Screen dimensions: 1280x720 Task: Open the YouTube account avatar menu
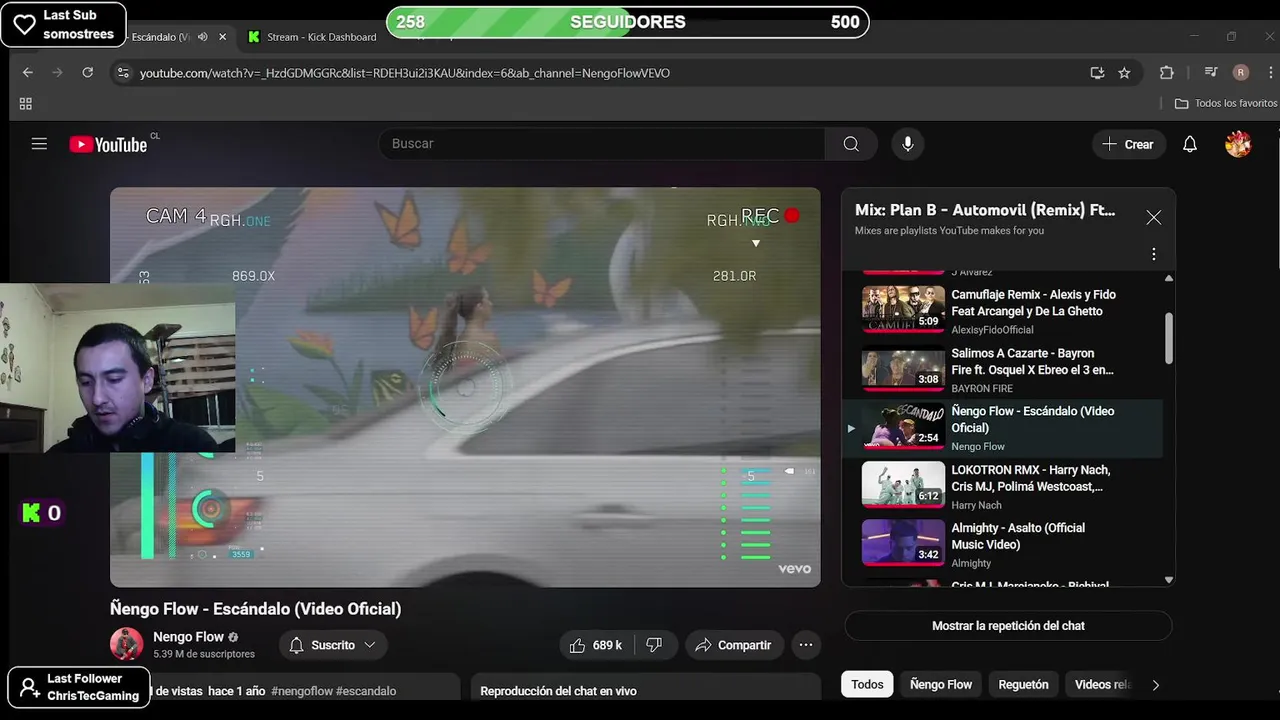coord(1238,144)
